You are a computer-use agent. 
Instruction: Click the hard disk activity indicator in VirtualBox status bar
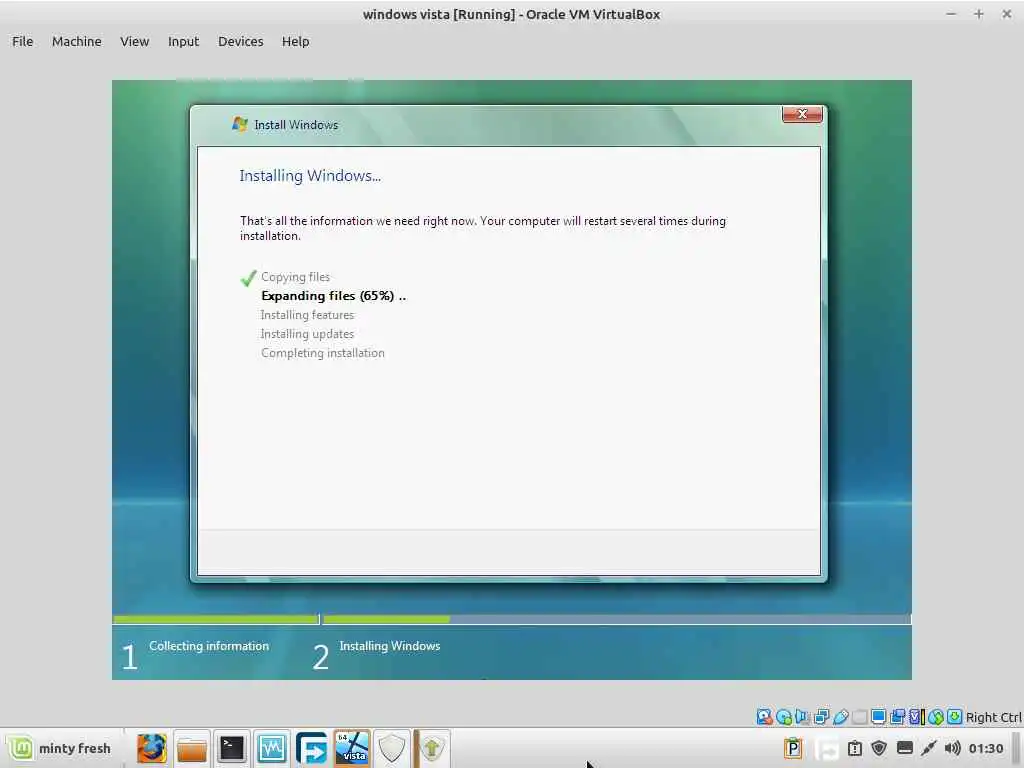[764, 717]
